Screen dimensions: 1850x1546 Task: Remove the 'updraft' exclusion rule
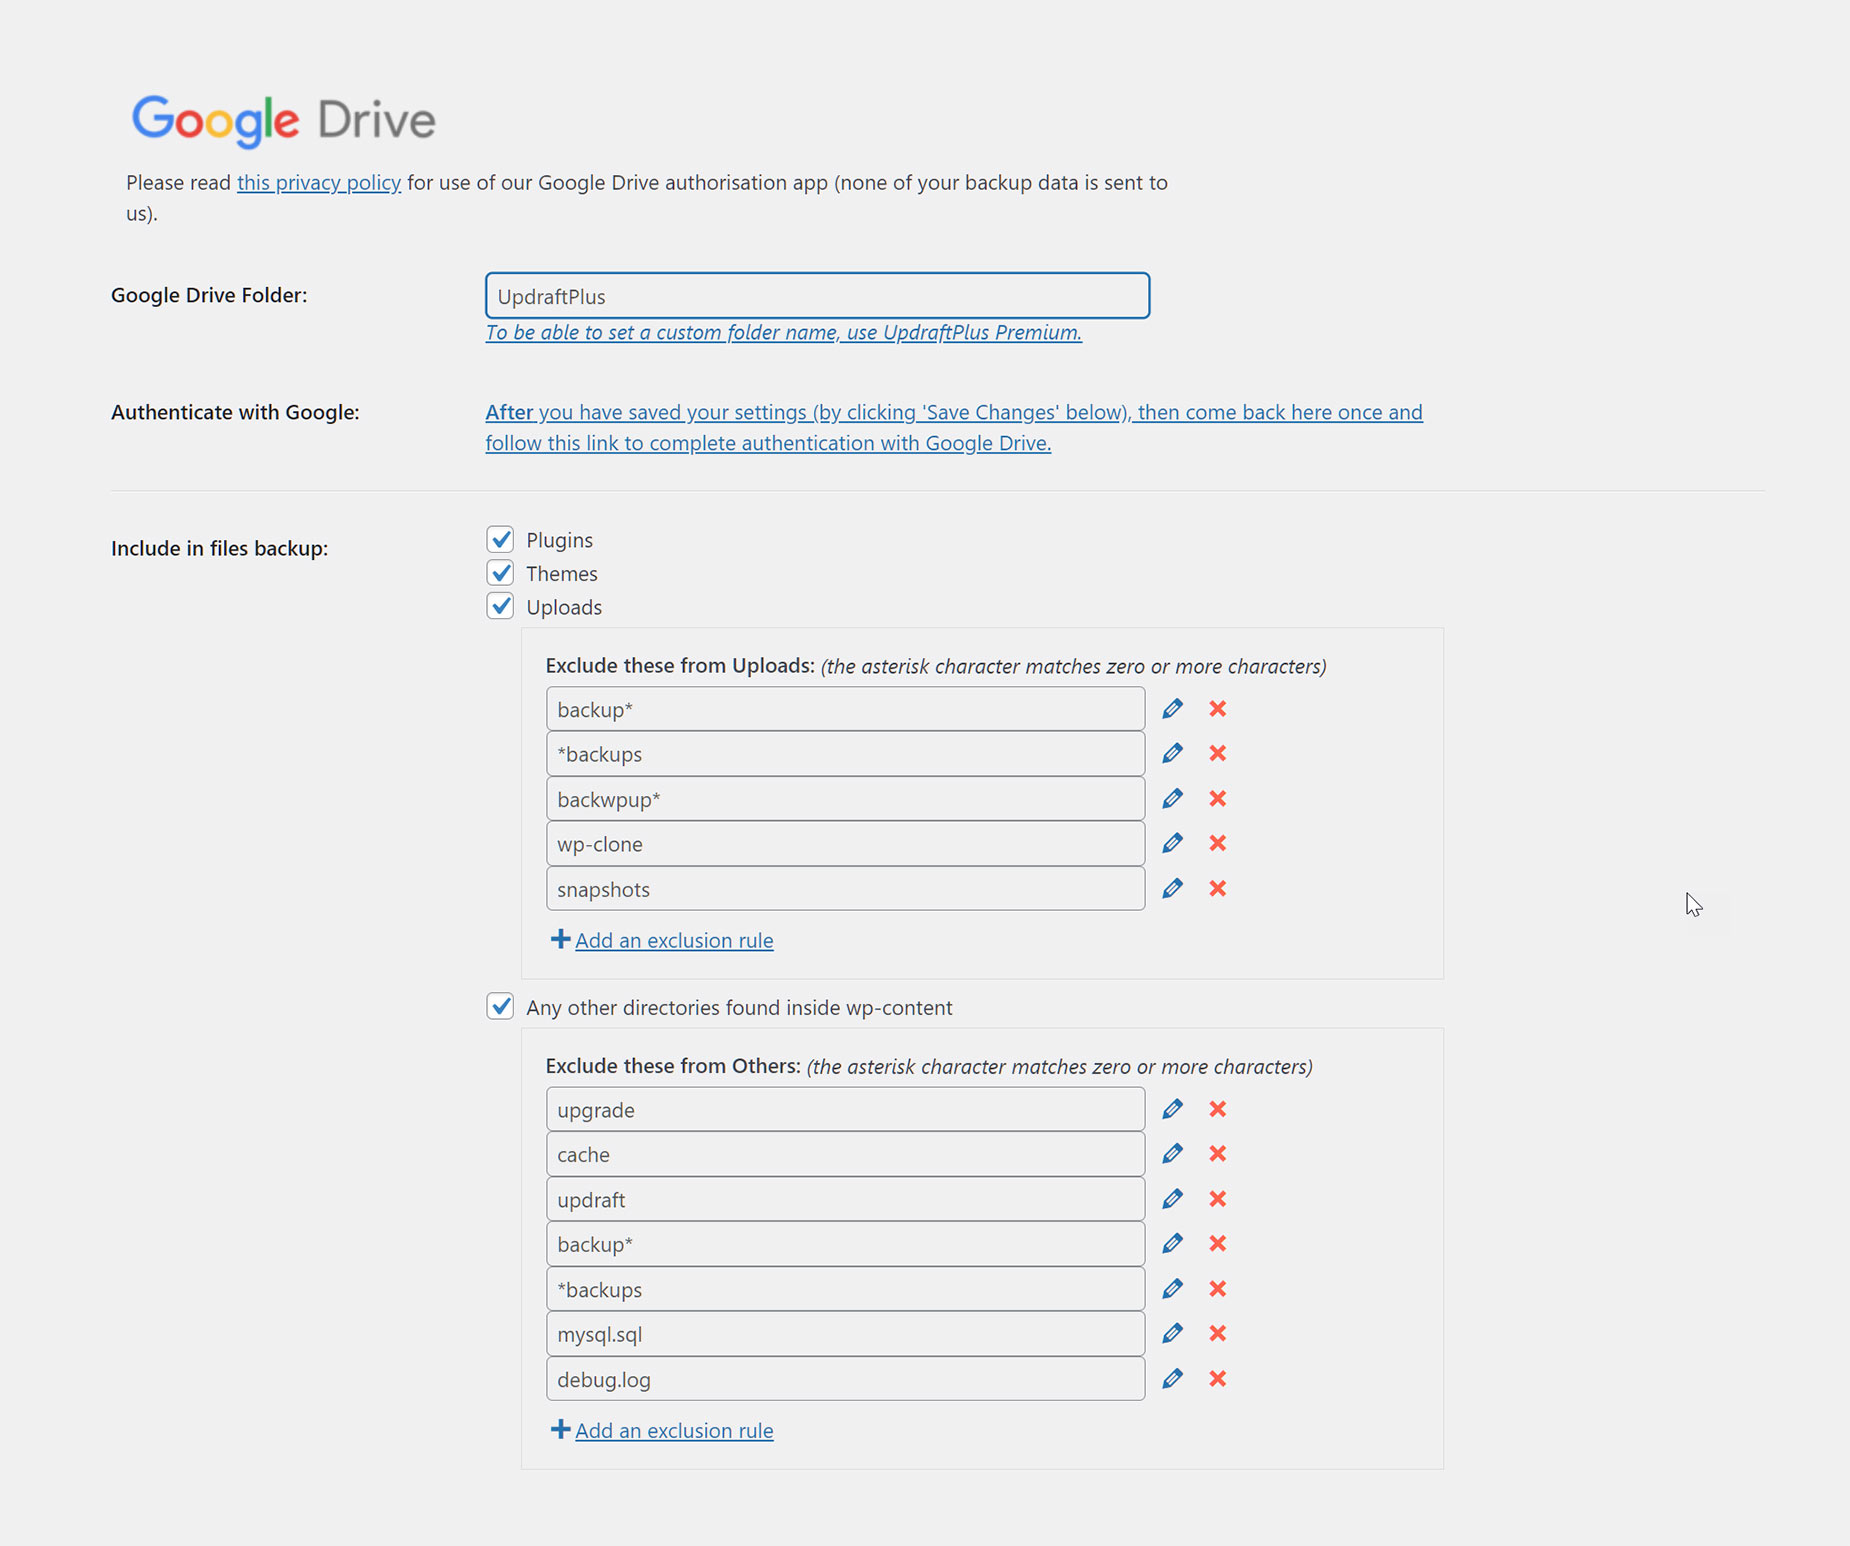pos(1217,1198)
